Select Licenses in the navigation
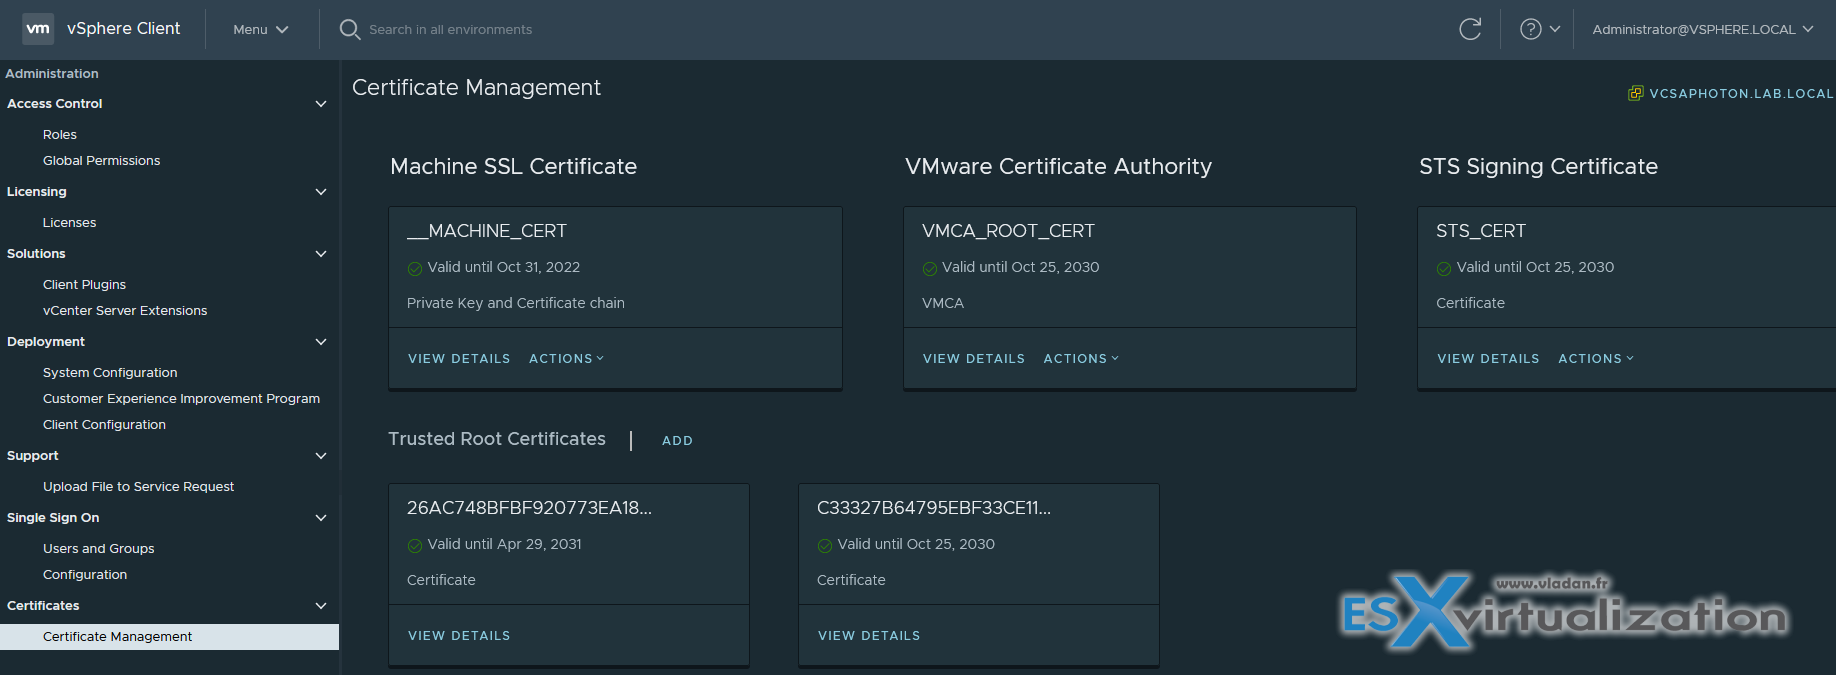The width and height of the screenshot is (1836, 675). tap(69, 222)
